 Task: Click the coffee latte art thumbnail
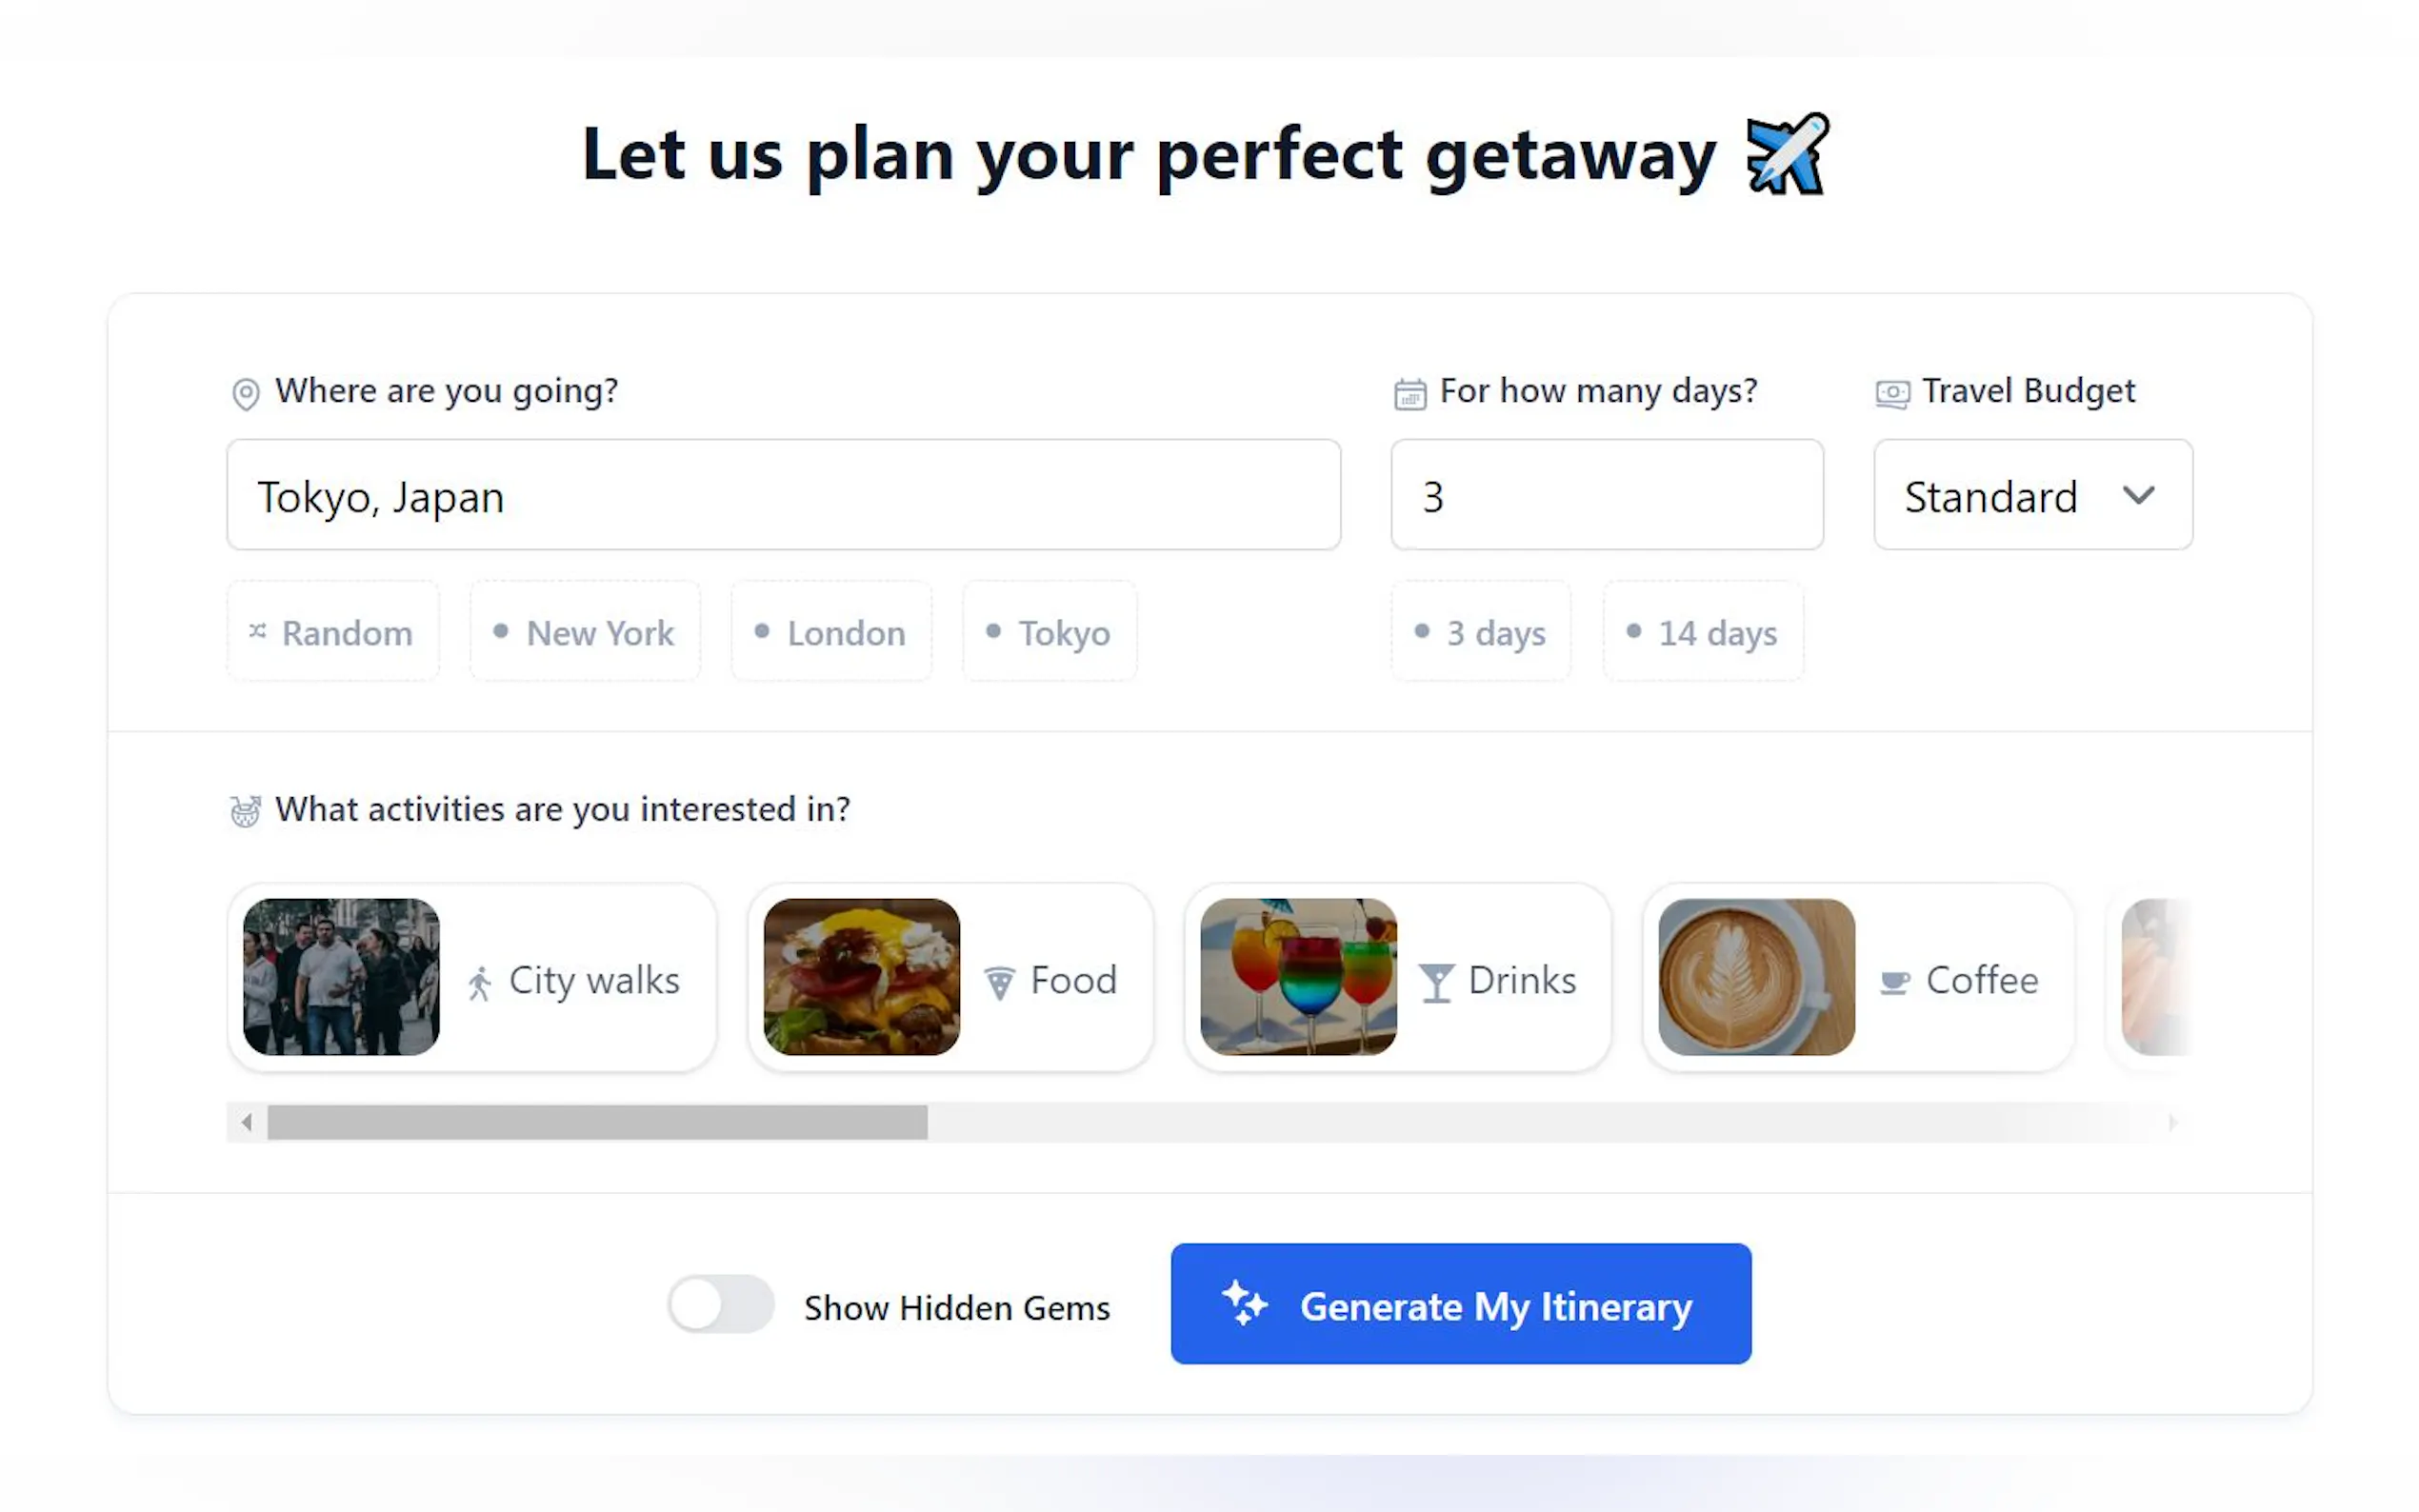[1756, 977]
